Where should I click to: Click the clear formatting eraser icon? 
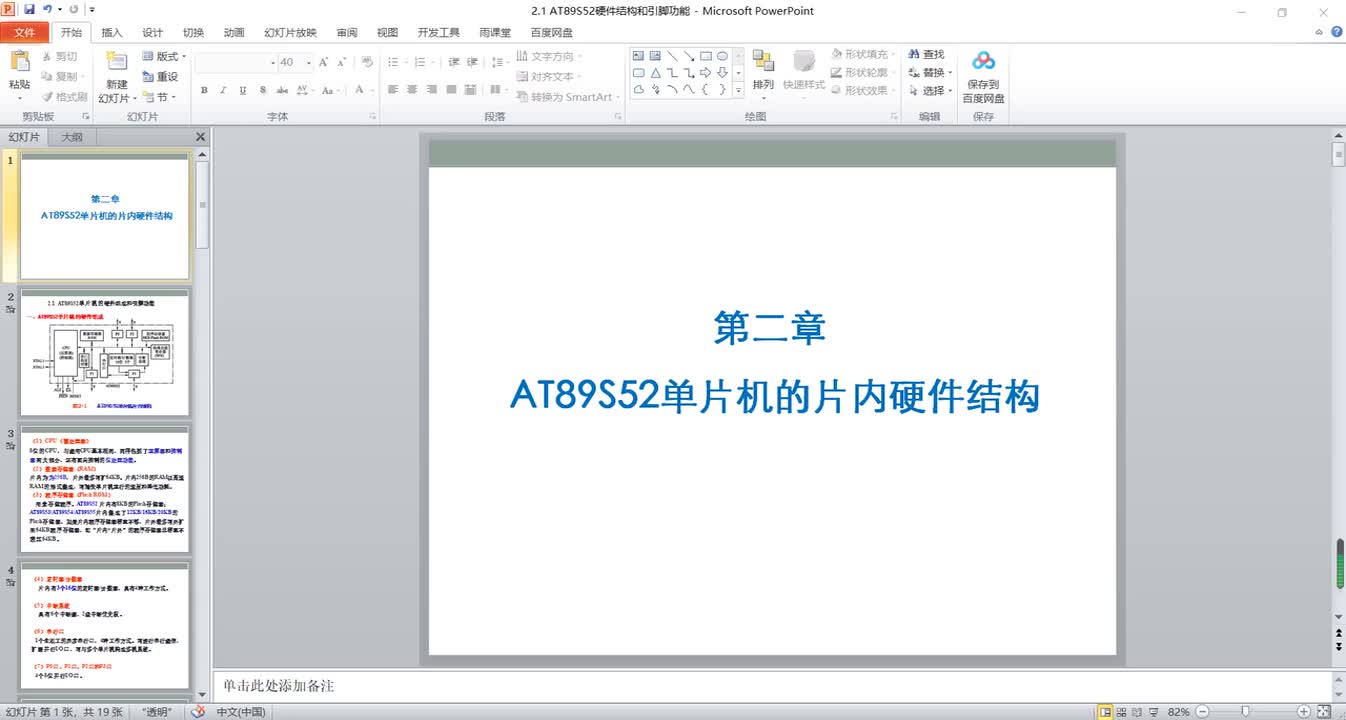coord(367,62)
